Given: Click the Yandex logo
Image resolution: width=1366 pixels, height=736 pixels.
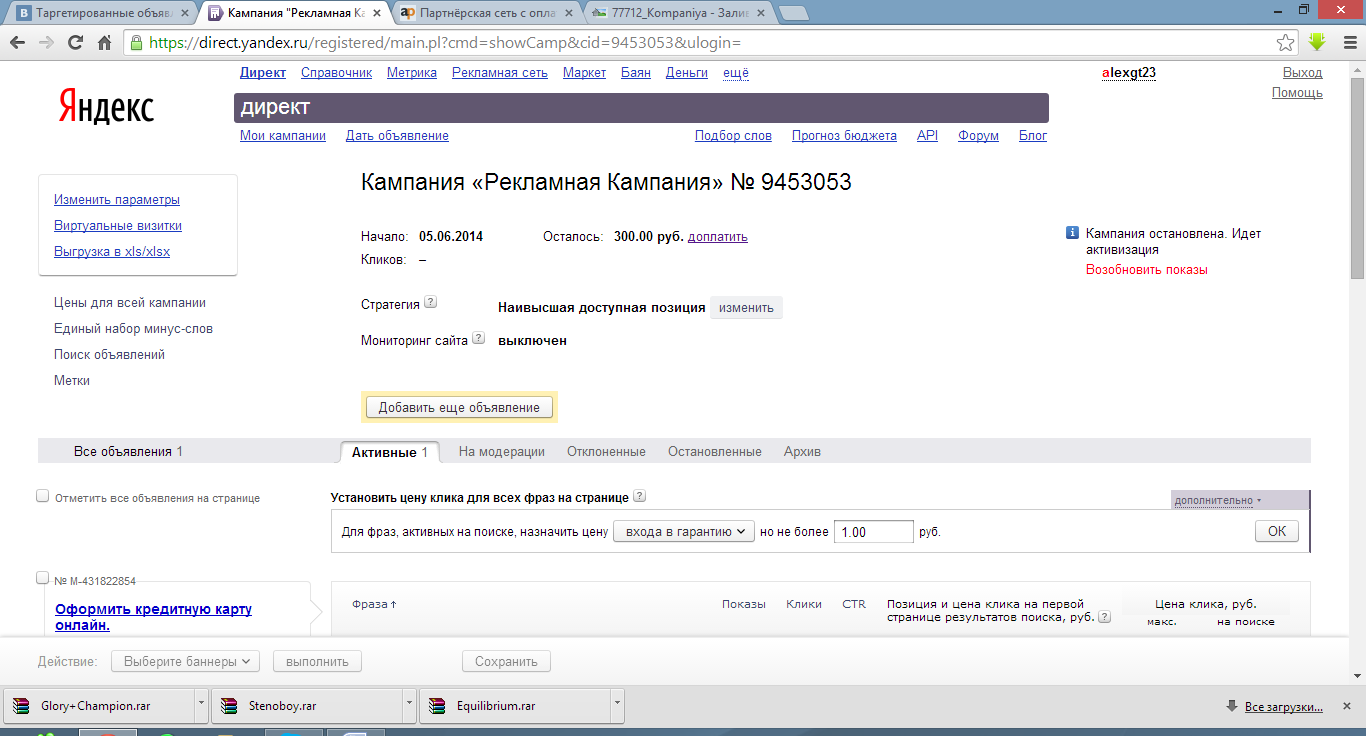Looking at the screenshot, I should [x=106, y=106].
